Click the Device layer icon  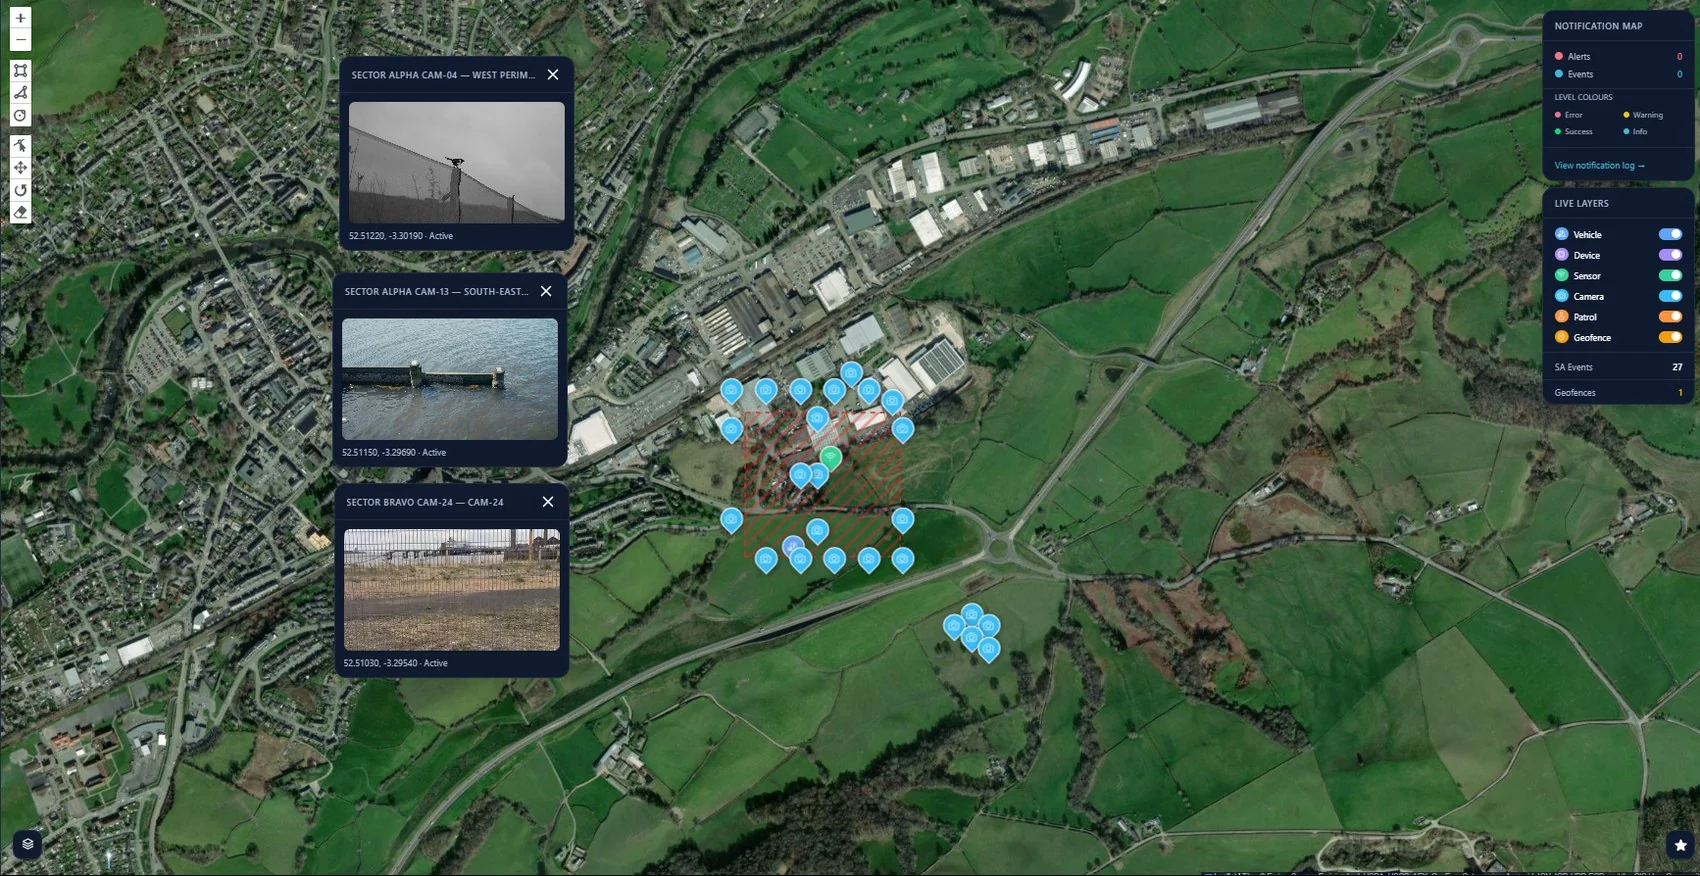pos(1561,255)
